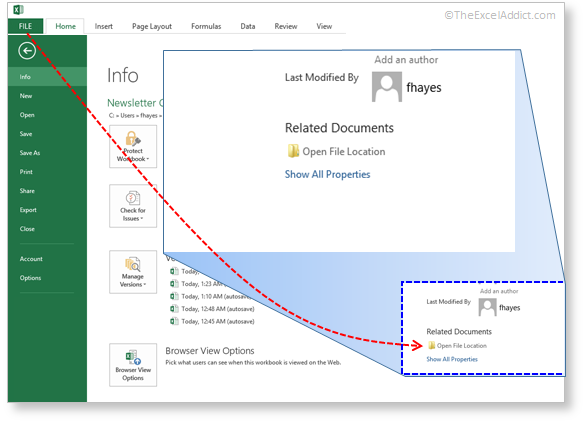The width and height of the screenshot is (585, 421).
Task: Click the file path C: » Users » fhayes
Action: click(135, 116)
